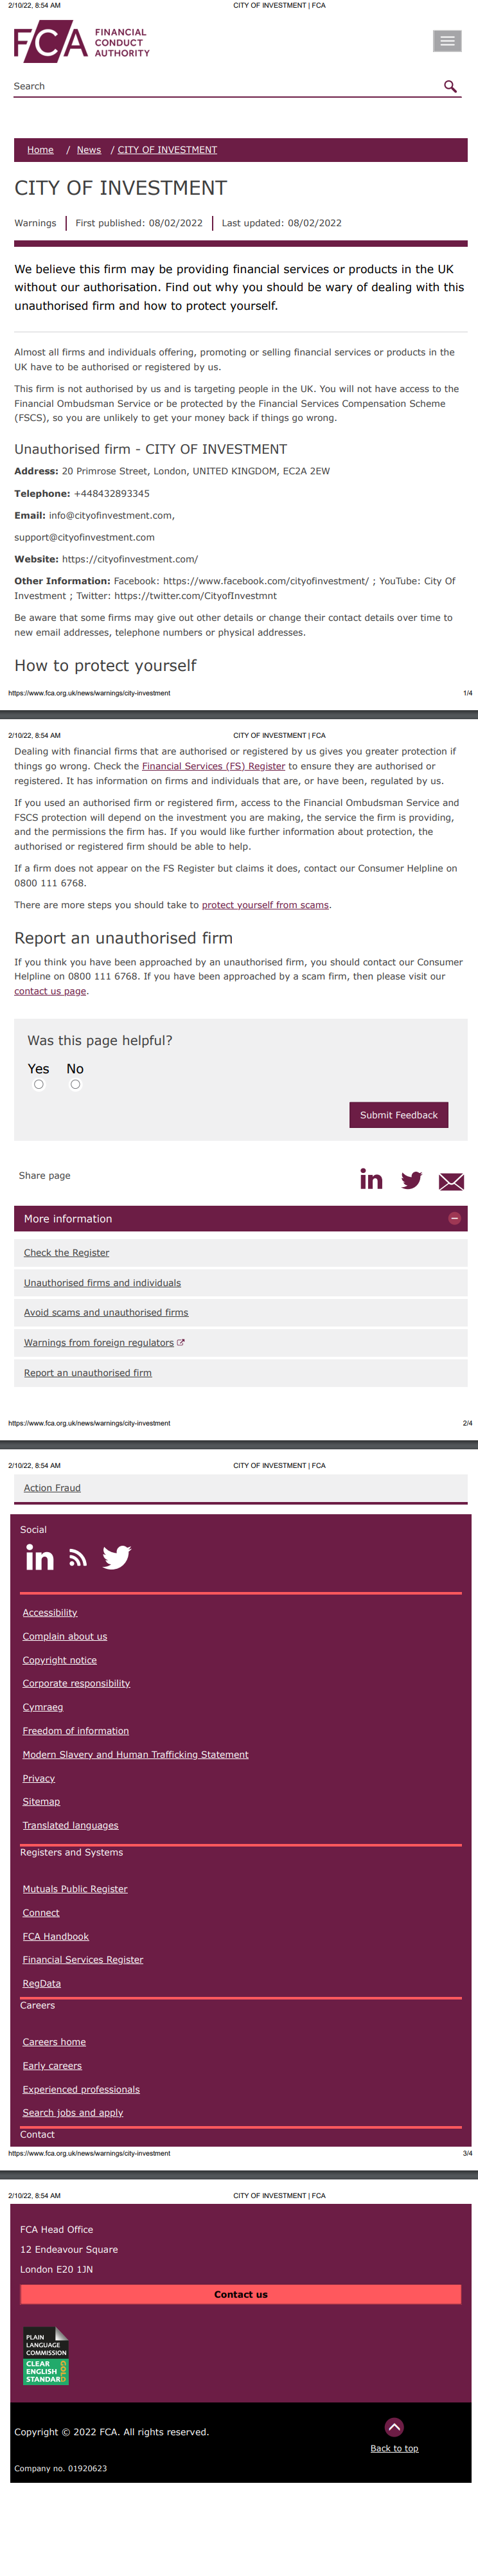478x2576 pixels.
Task: Open News breadcrumb link
Action: (x=89, y=150)
